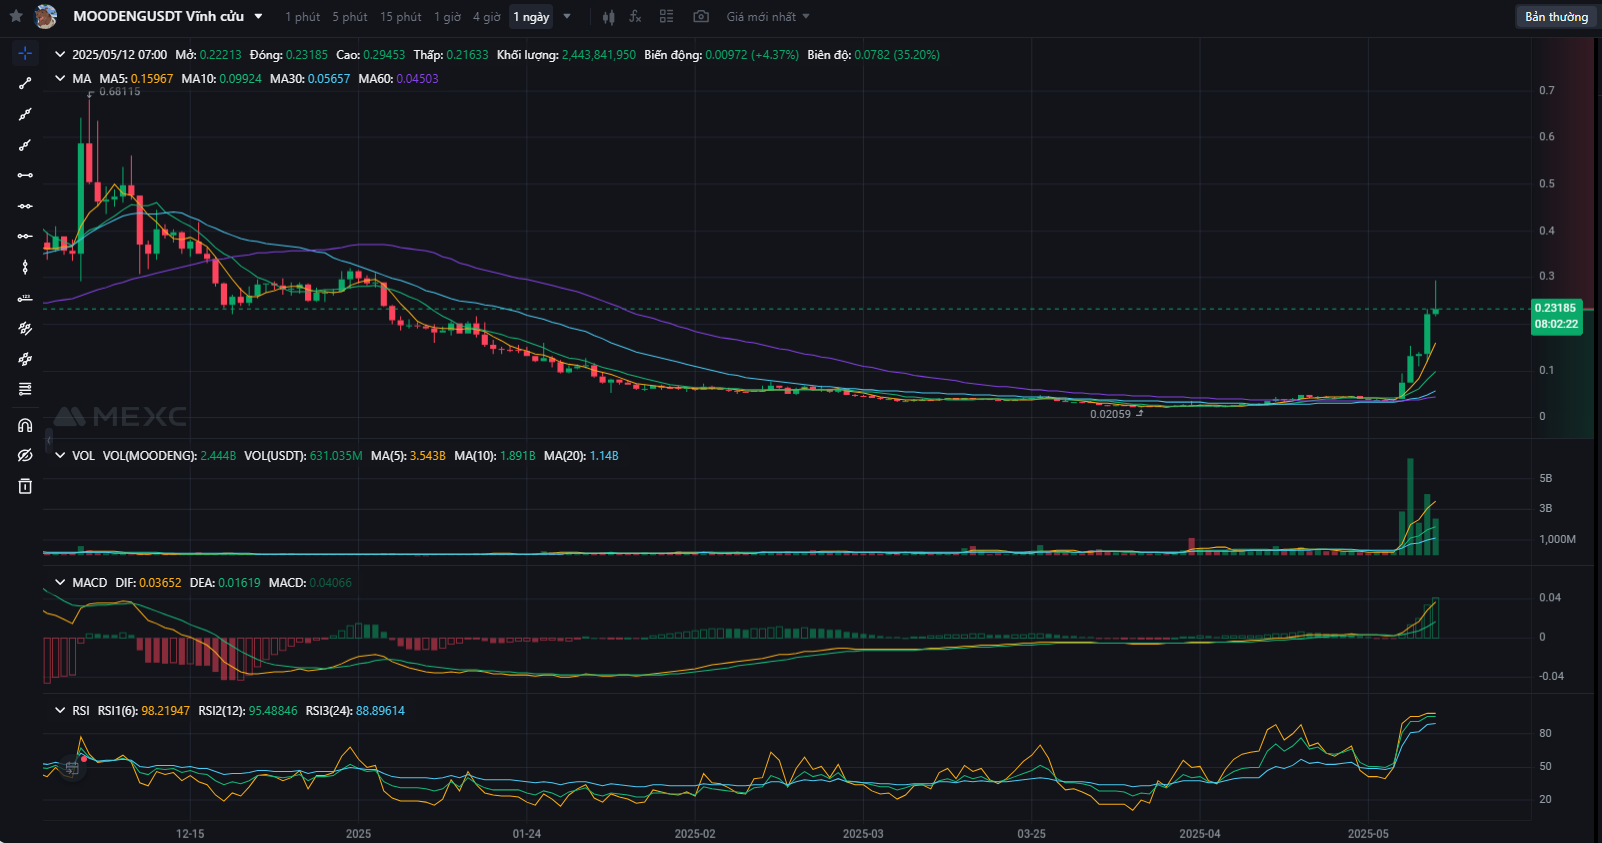Click the Bản thường button
1602x843 pixels.
point(1556,17)
